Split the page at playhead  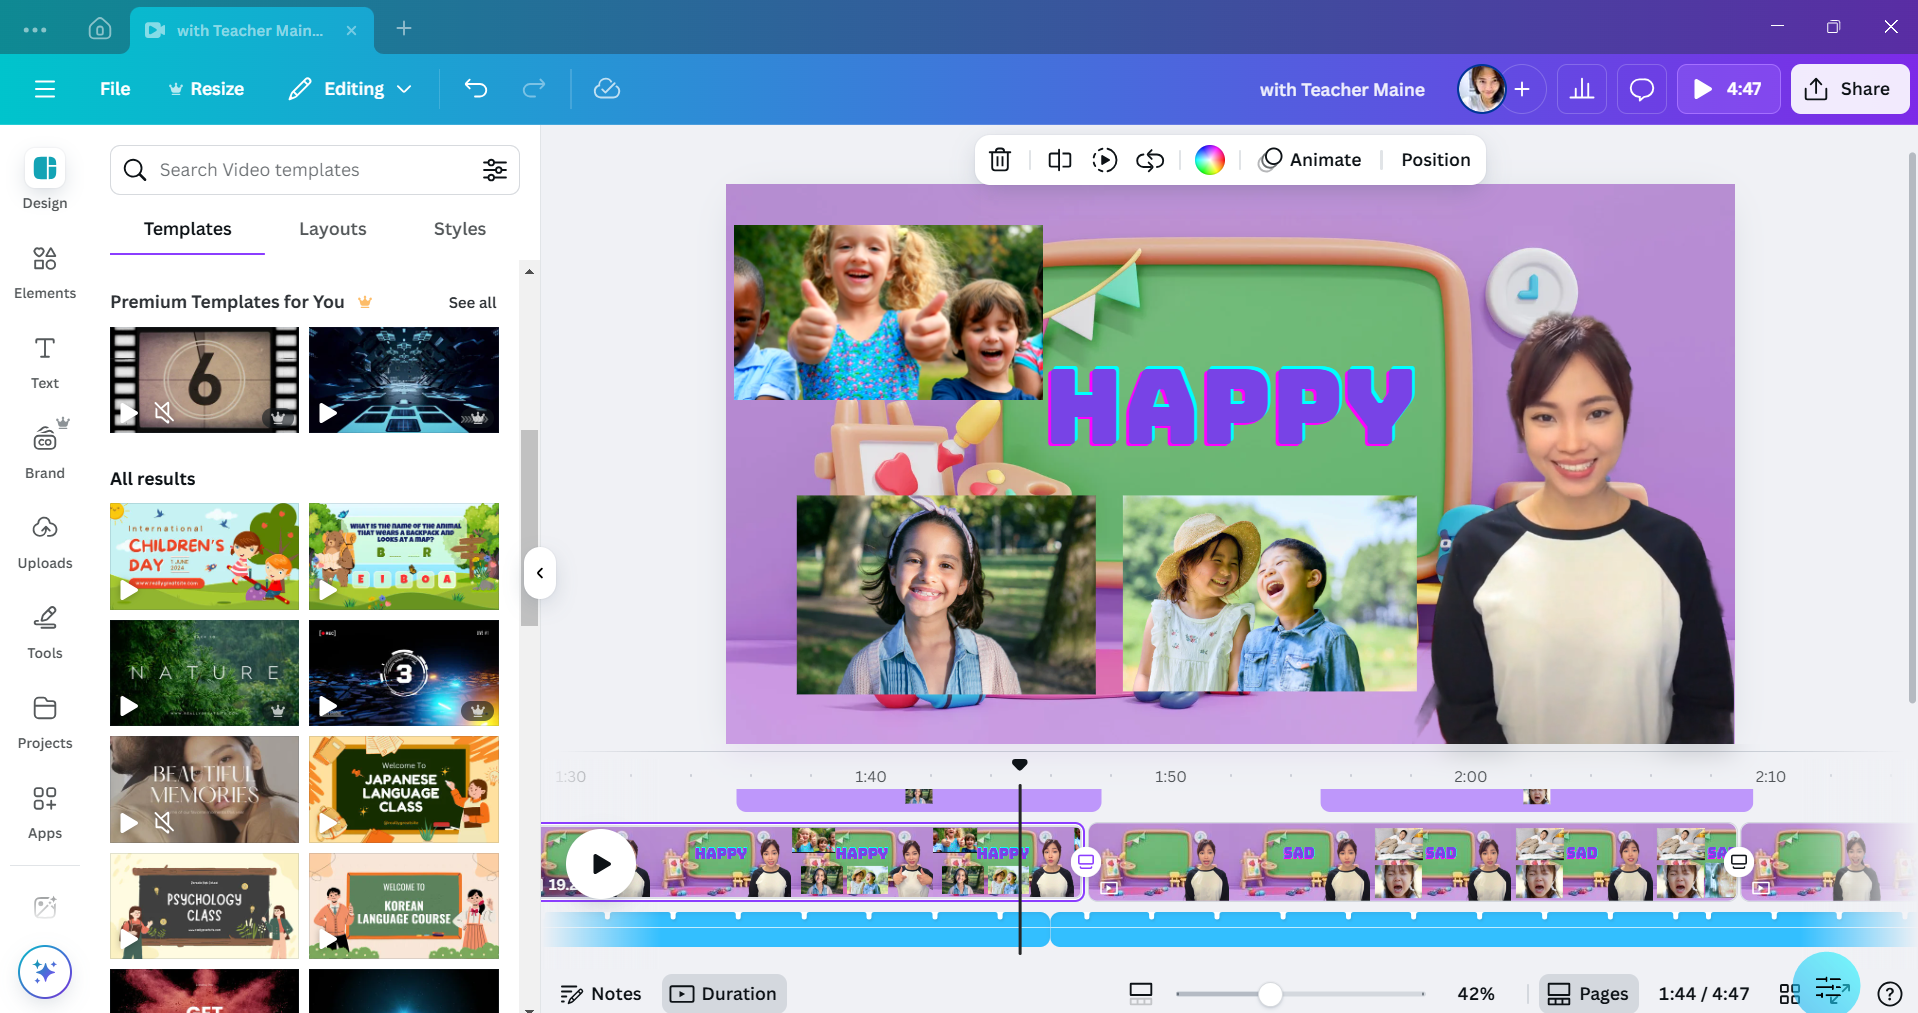click(1060, 160)
